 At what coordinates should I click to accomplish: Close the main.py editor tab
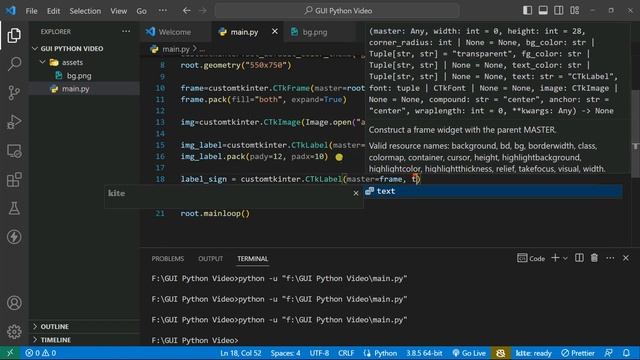(x=275, y=31)
